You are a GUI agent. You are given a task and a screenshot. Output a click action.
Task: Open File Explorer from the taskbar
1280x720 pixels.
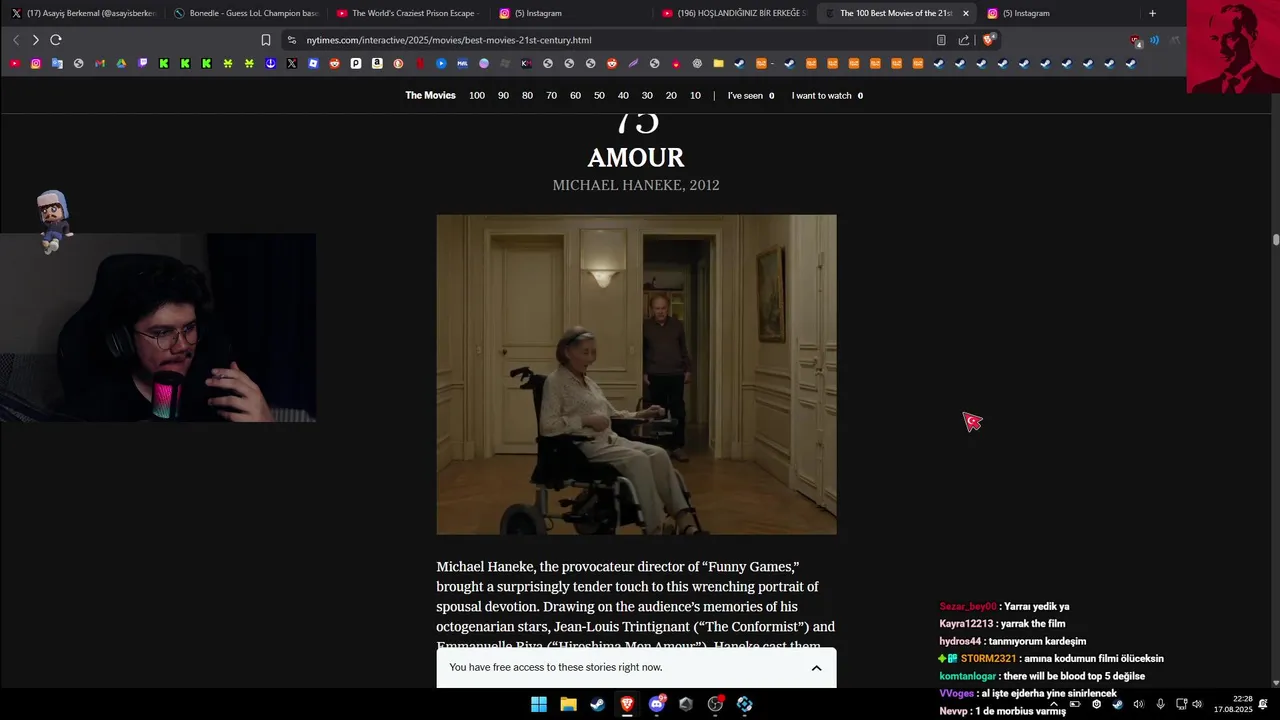(568, 704)
